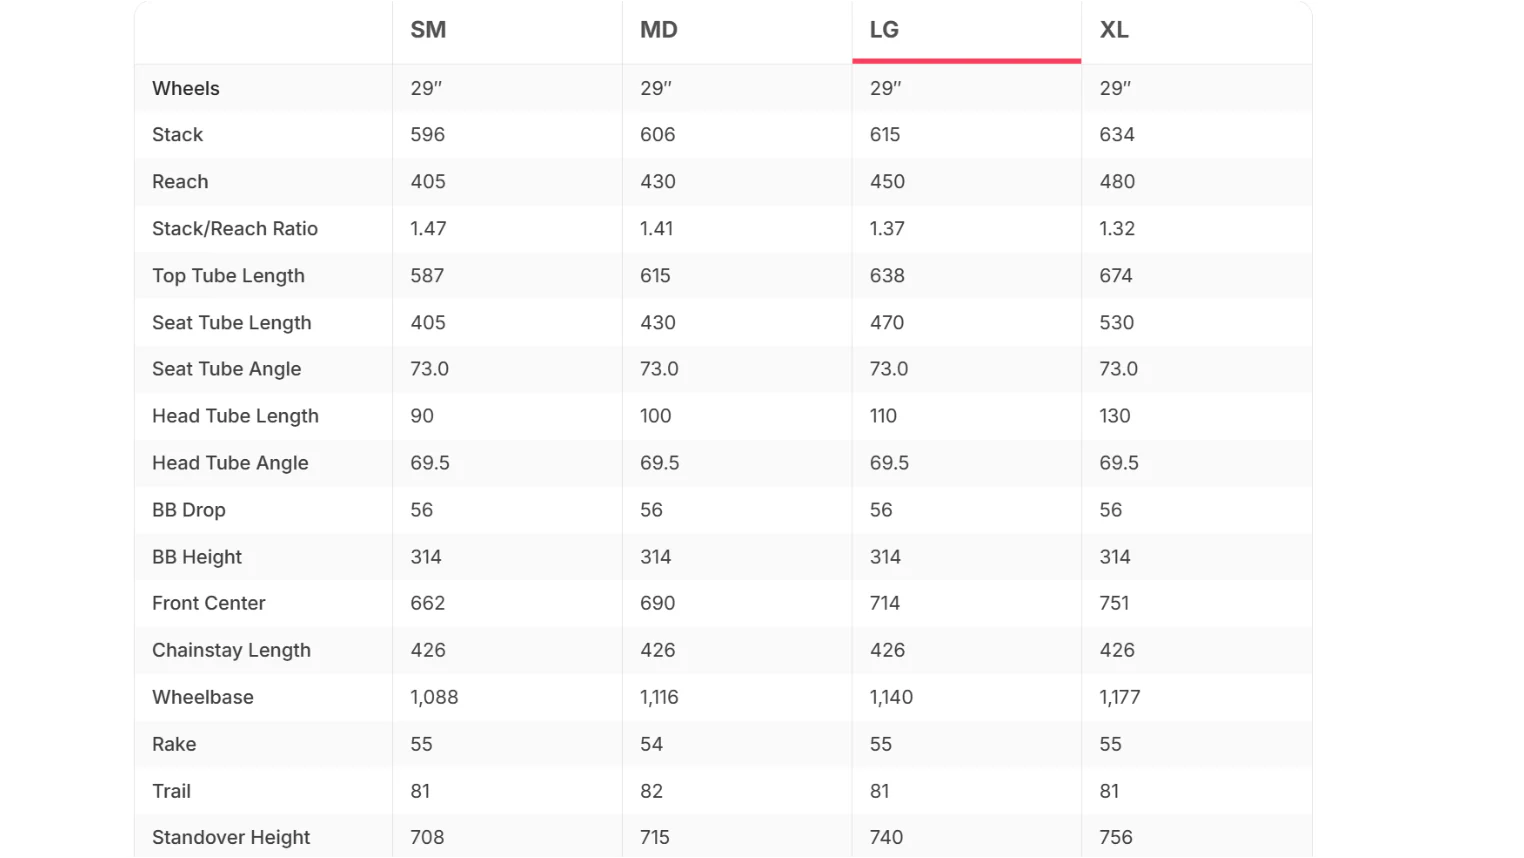Select the XL size column header
Image resolution: width=1524 pixels, height=858 pixels.
1114,30
